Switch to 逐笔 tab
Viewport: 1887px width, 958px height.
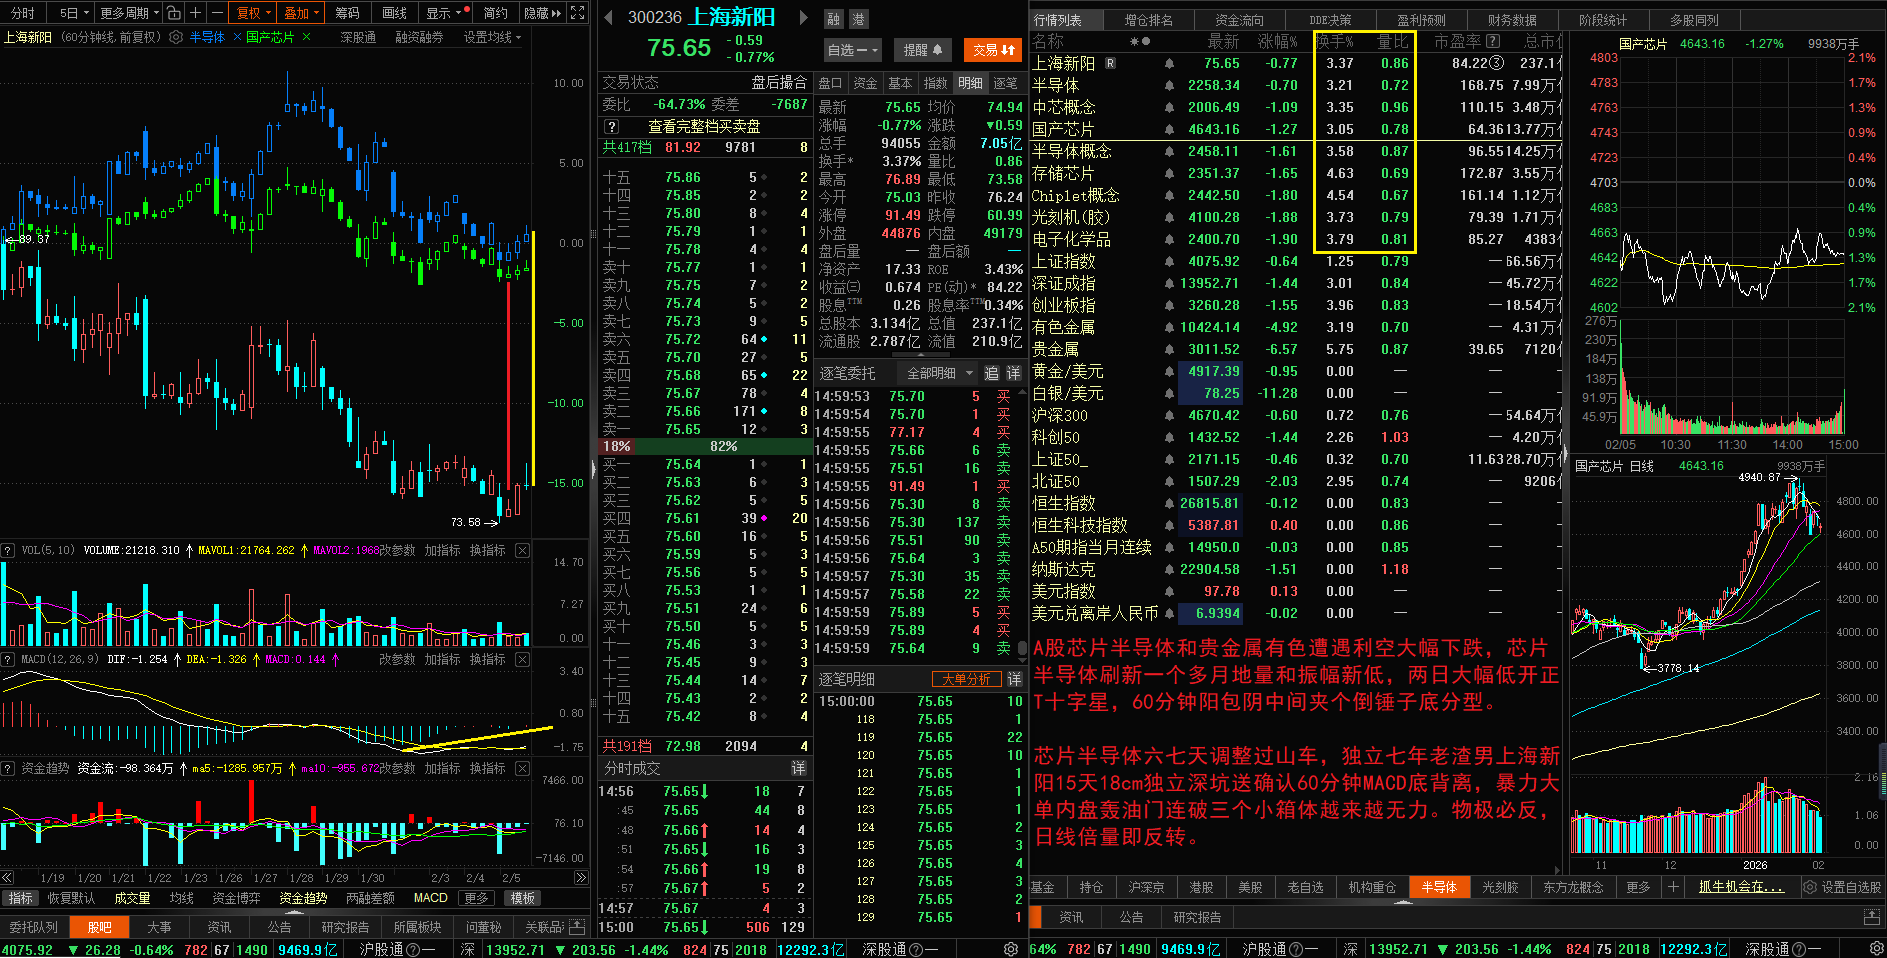[1005, 83]
